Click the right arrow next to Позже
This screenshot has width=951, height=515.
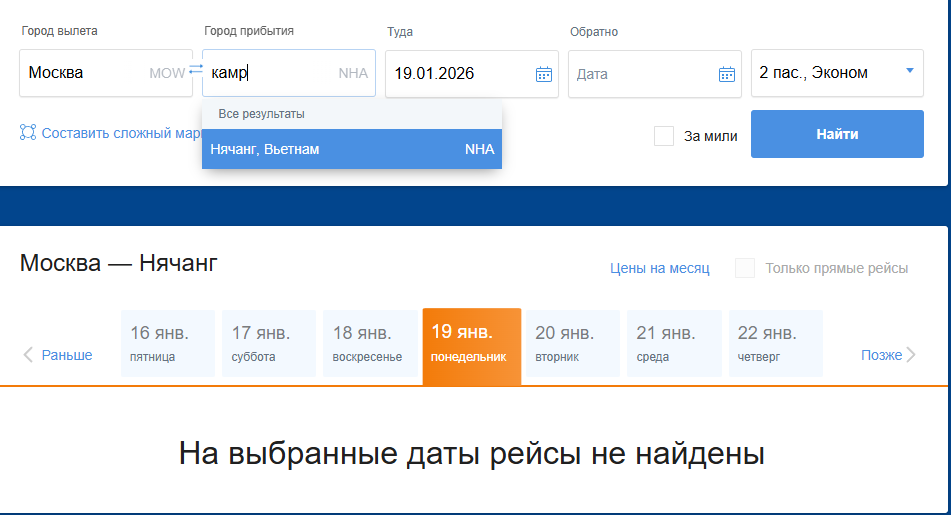[x=911, y=355]
